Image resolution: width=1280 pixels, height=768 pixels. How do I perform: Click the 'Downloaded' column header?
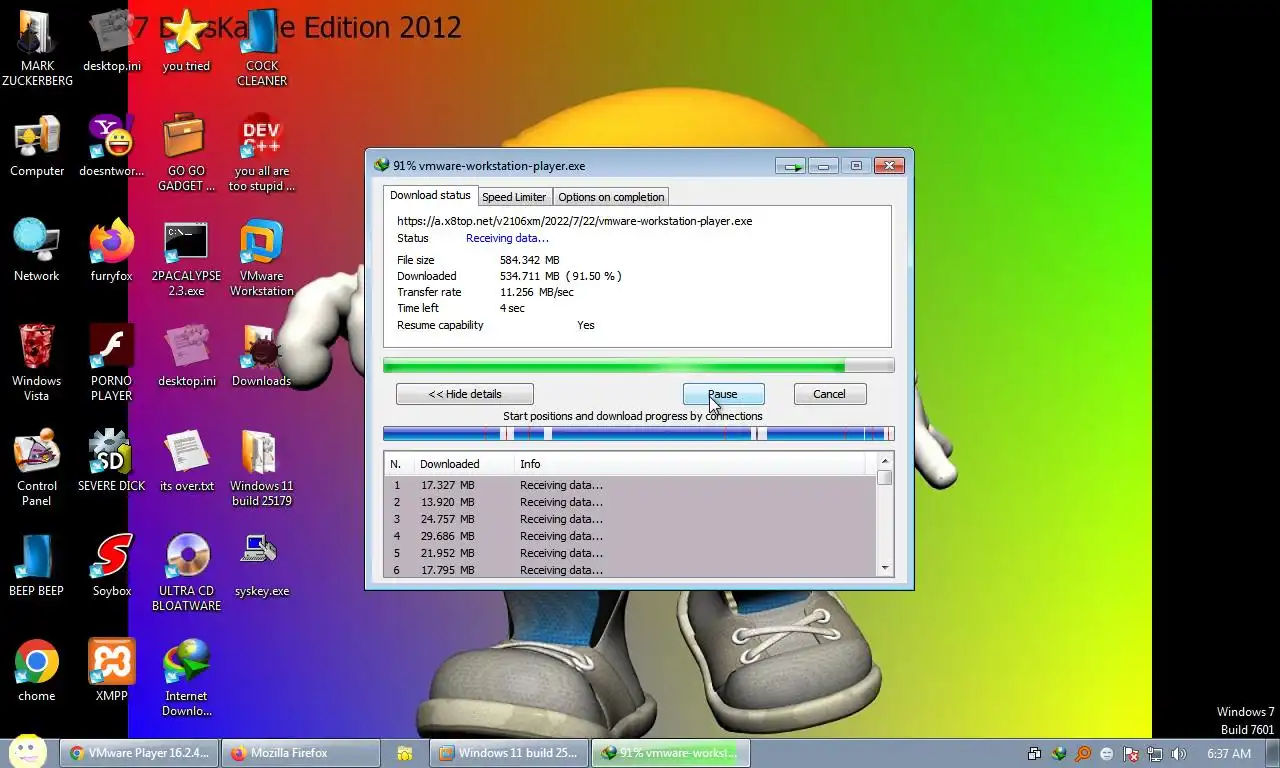(x=464, y=464)
